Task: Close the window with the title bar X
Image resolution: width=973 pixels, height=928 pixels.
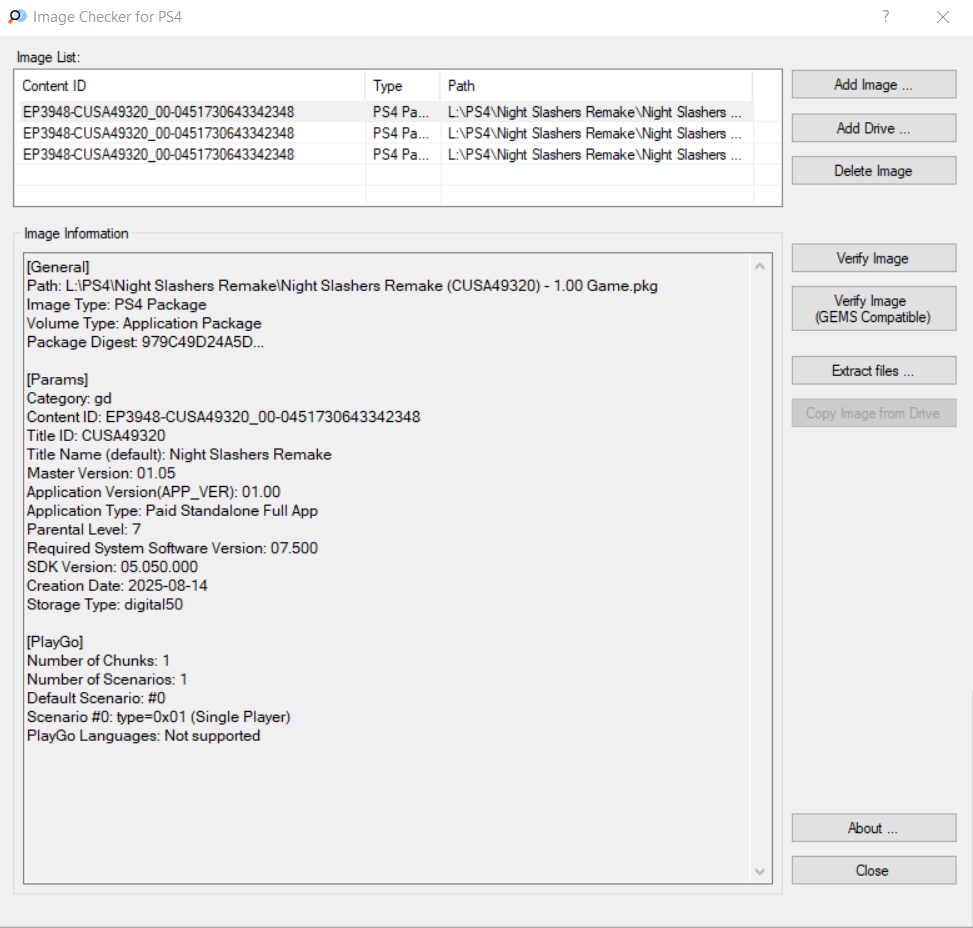Action: click(x=942, y=17)
